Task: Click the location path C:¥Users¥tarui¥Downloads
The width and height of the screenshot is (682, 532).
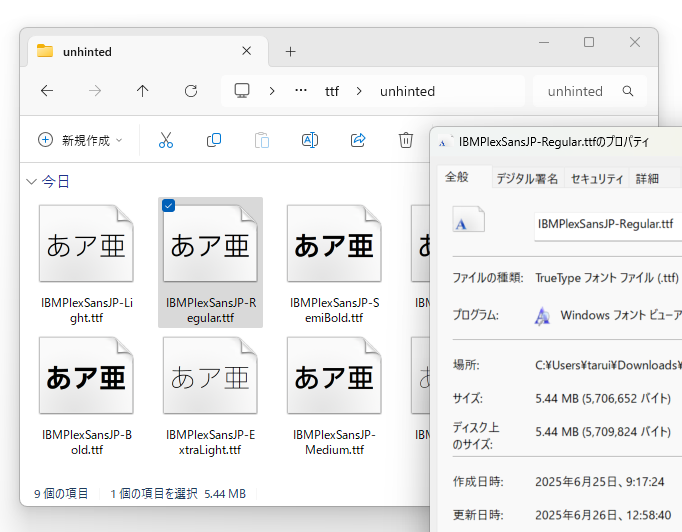Action: point(608,365)
